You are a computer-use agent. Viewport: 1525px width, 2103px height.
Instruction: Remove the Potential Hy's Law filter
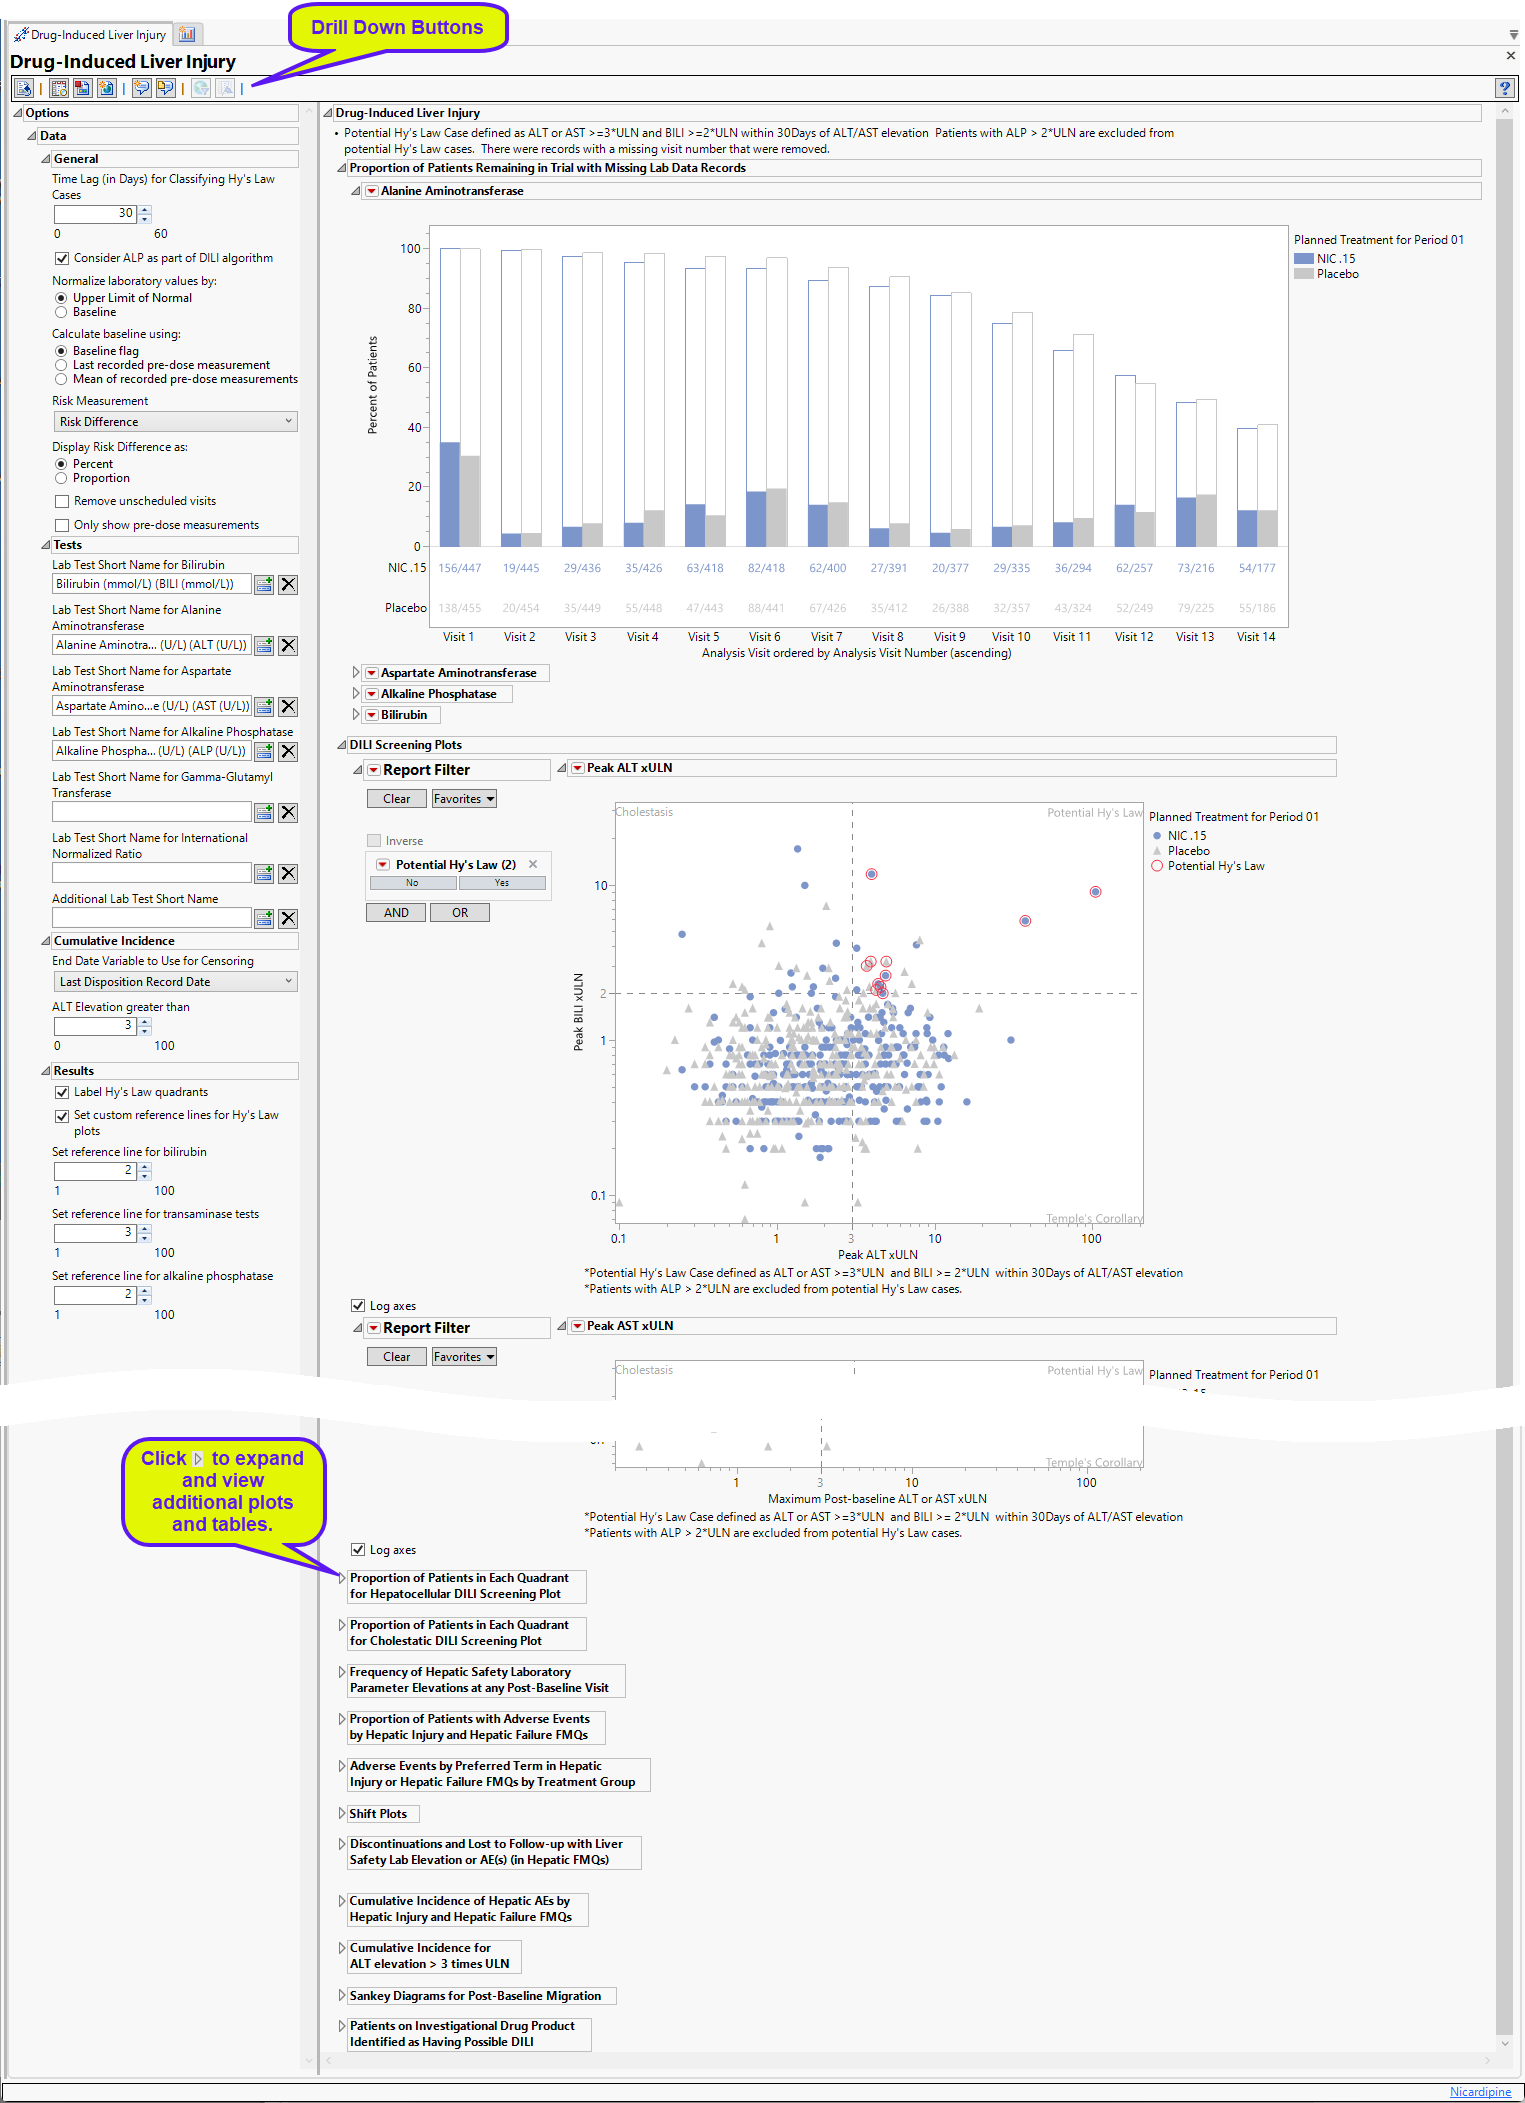533,864
